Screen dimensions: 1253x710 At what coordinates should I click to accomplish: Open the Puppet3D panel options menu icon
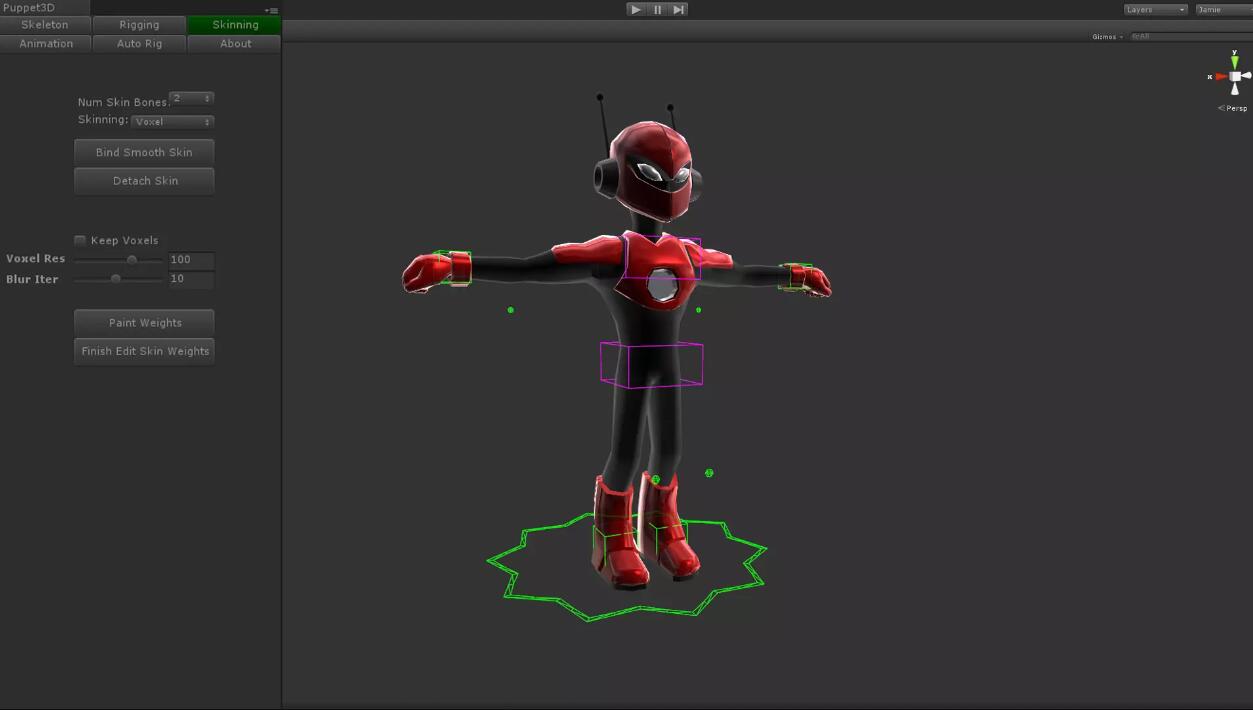click(271, 11)
